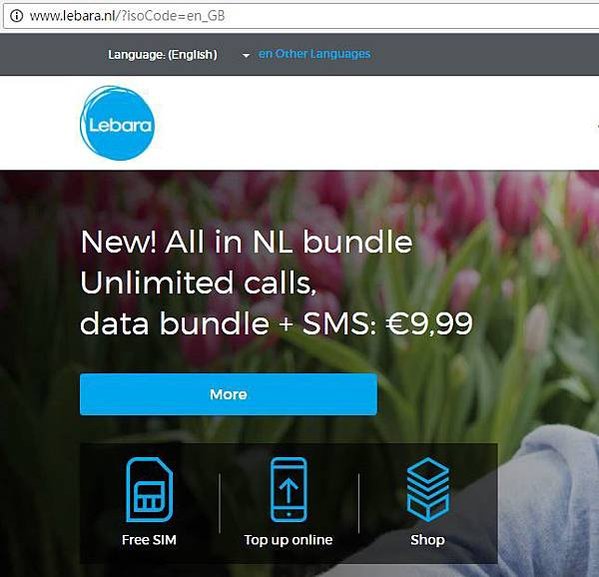
Task: Open the Language (English) selector
Action: tap(162, 55)
